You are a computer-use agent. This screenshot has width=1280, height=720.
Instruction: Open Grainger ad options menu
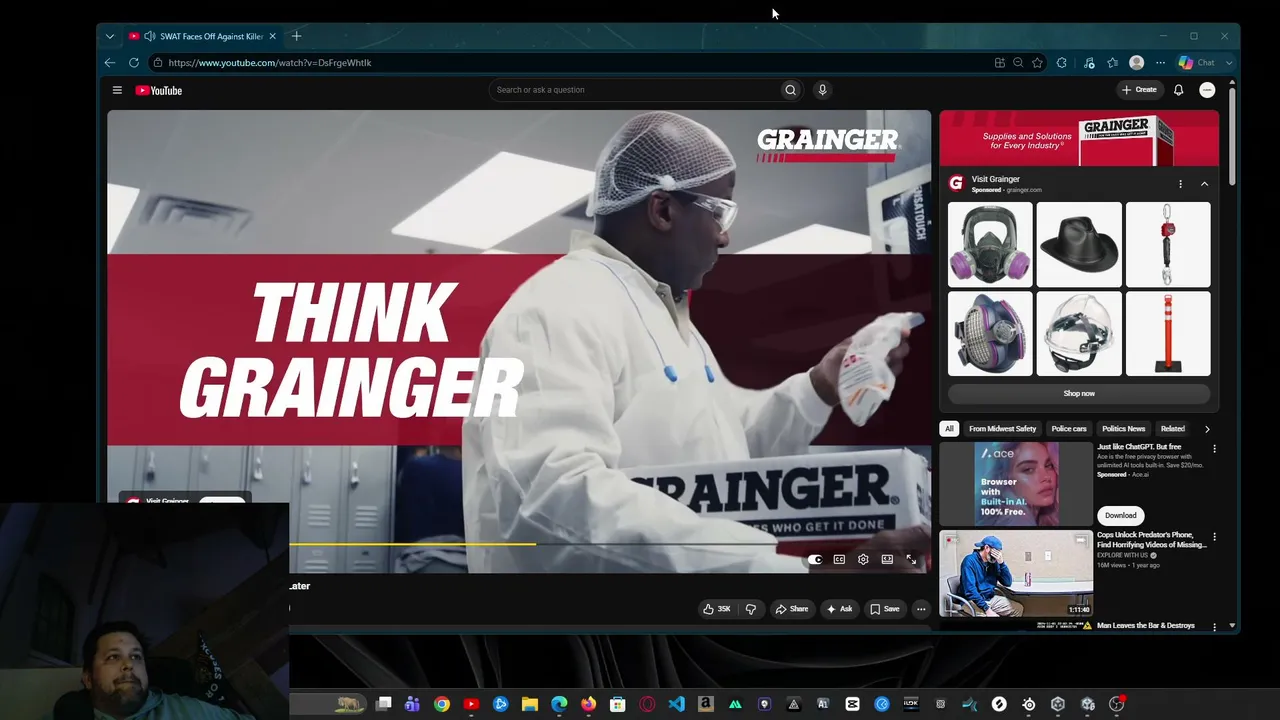(x=1180, y=184)
